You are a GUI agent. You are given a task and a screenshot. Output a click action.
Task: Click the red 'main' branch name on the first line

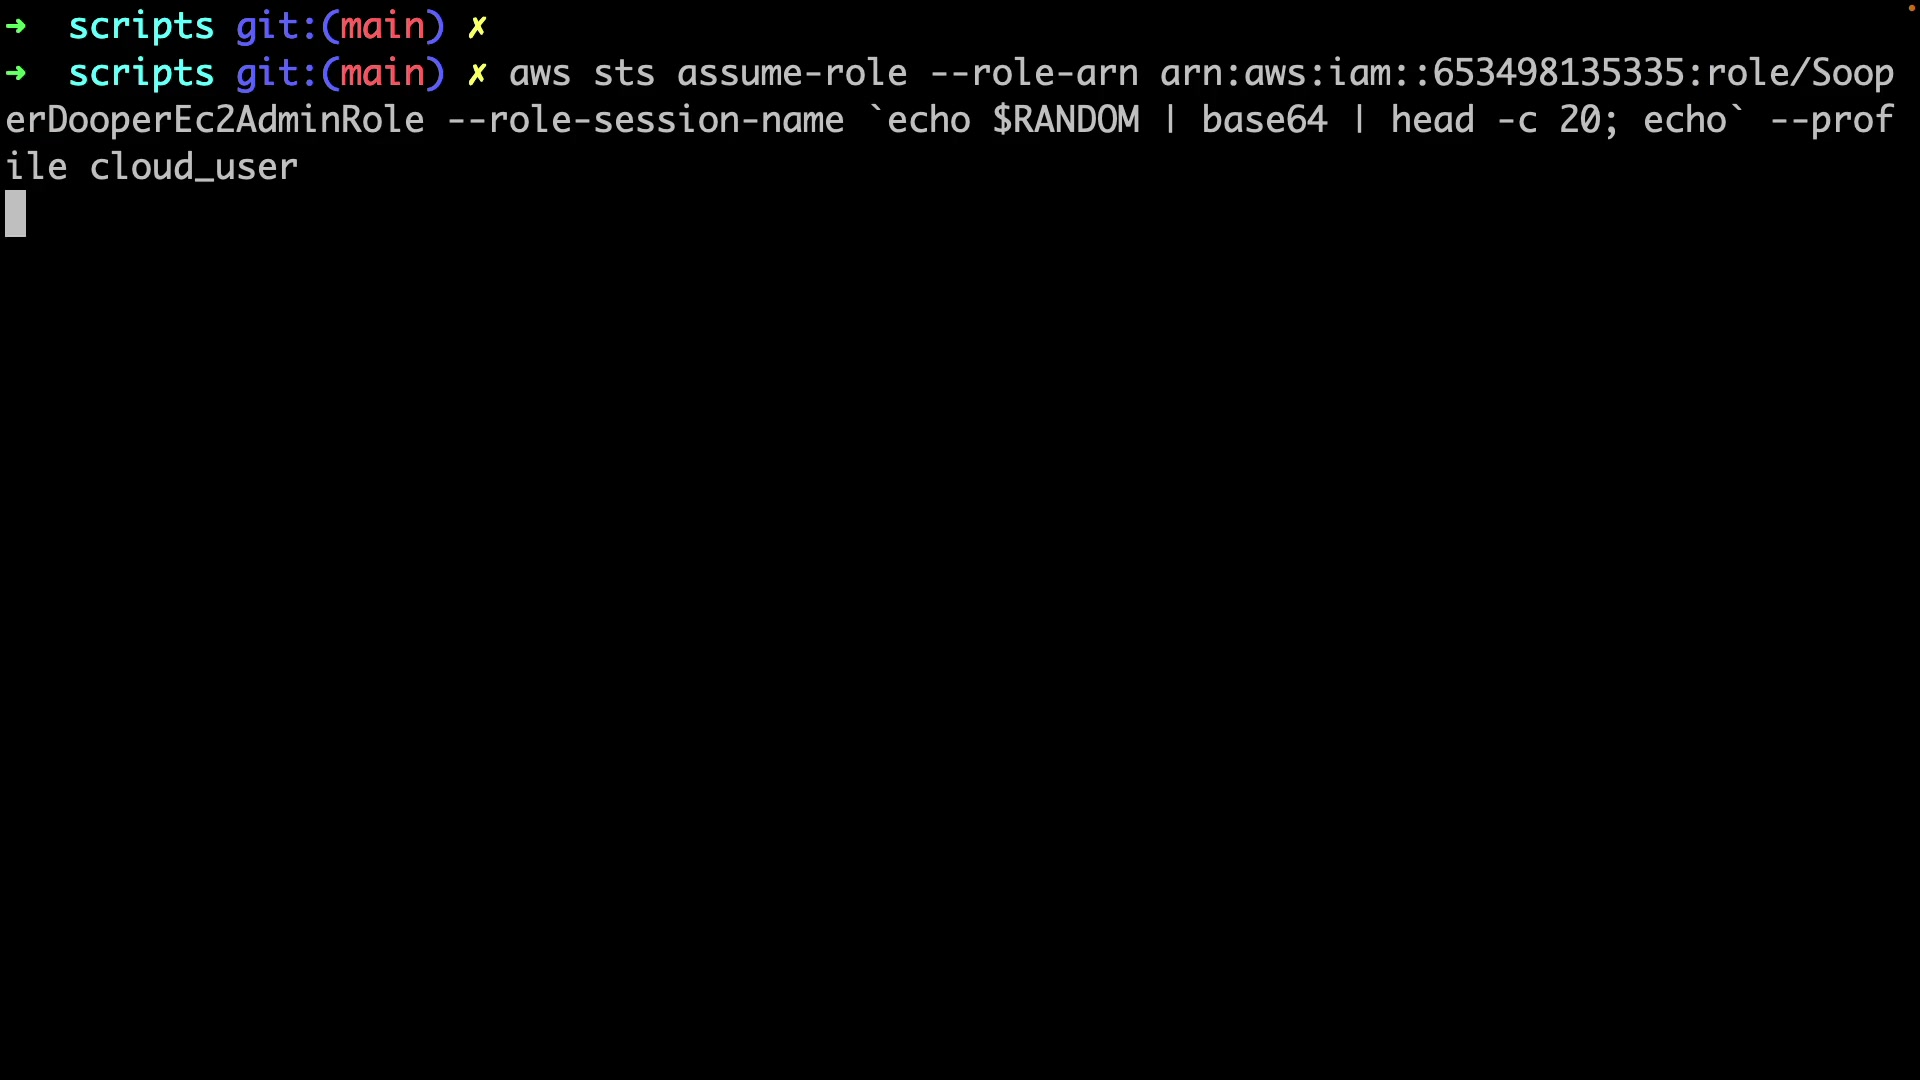pos(383,26)
